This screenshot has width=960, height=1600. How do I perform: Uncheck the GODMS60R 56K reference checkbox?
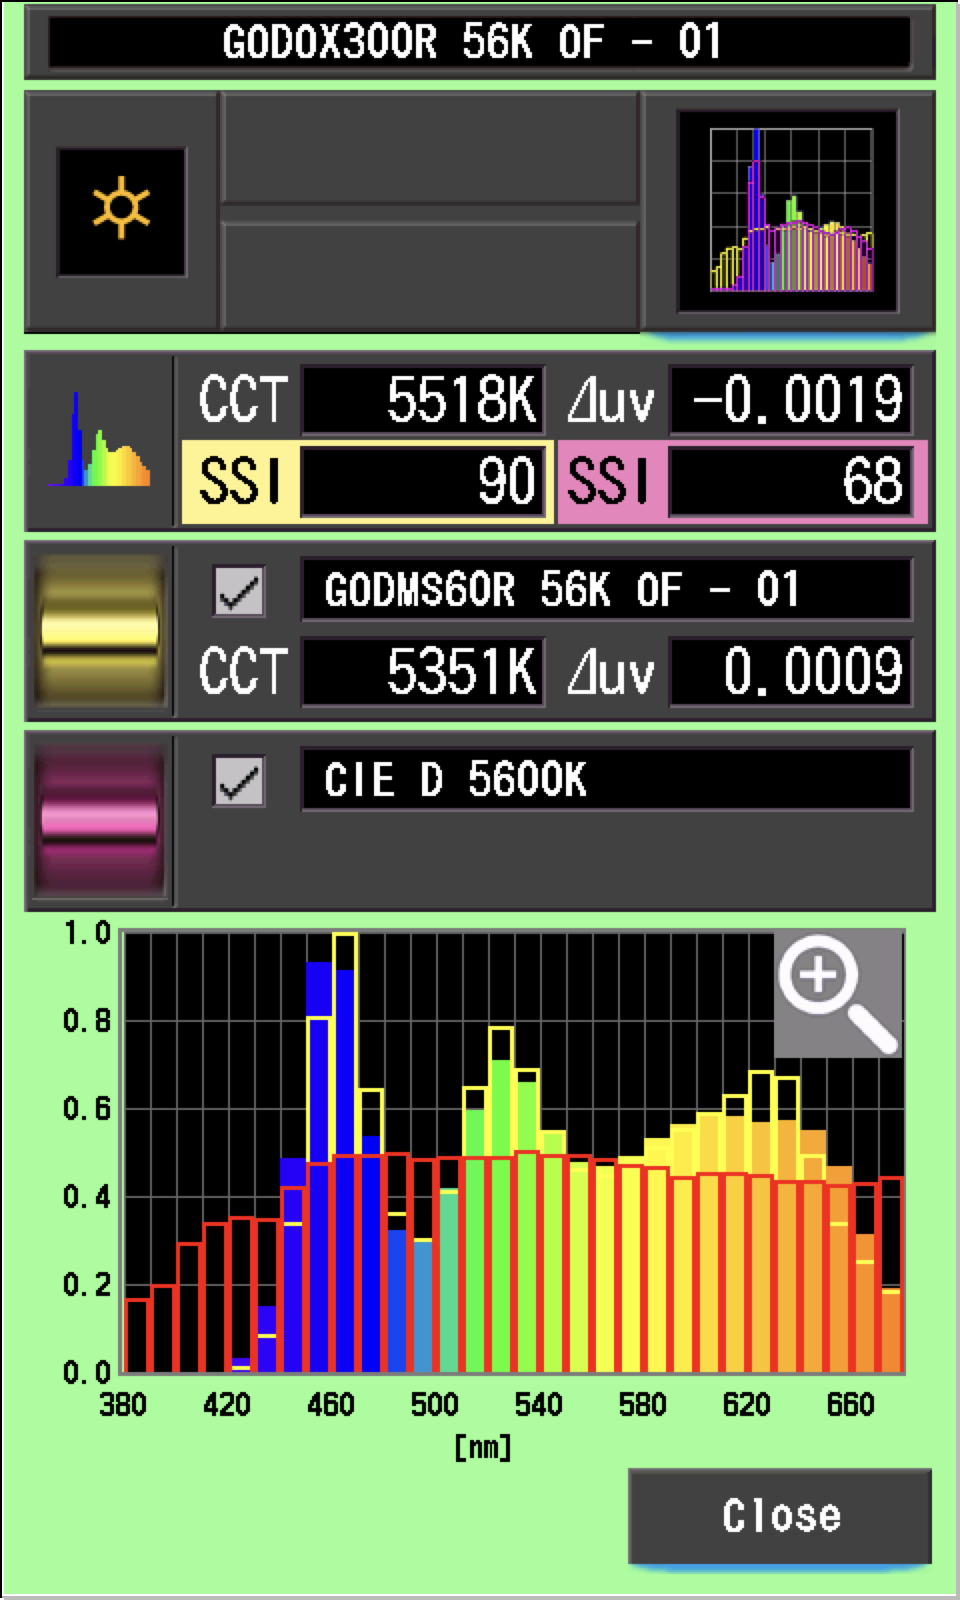(239, 591)
